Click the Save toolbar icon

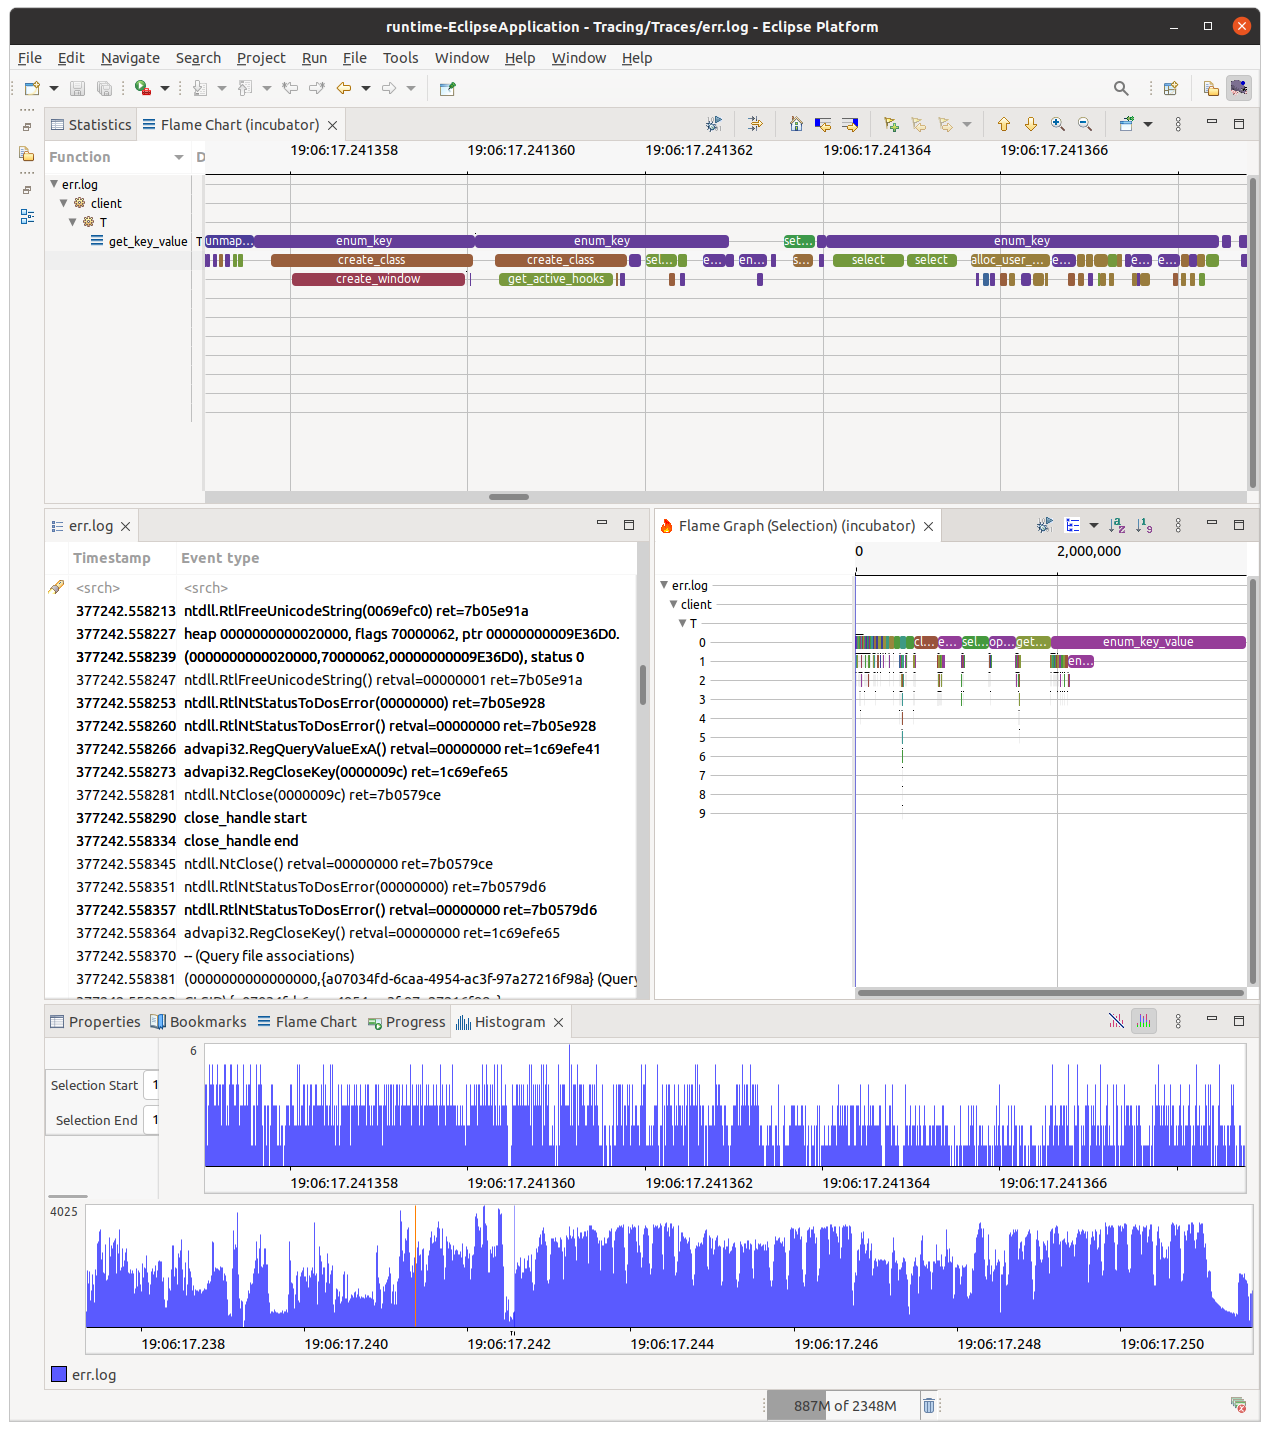coord(78,89)
